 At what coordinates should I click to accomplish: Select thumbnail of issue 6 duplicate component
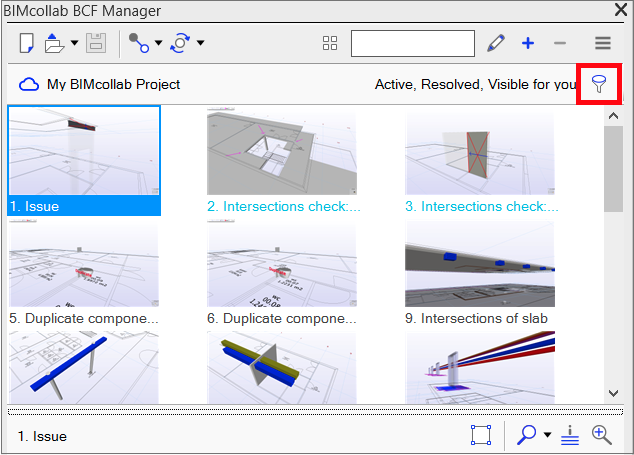point(282,264)
